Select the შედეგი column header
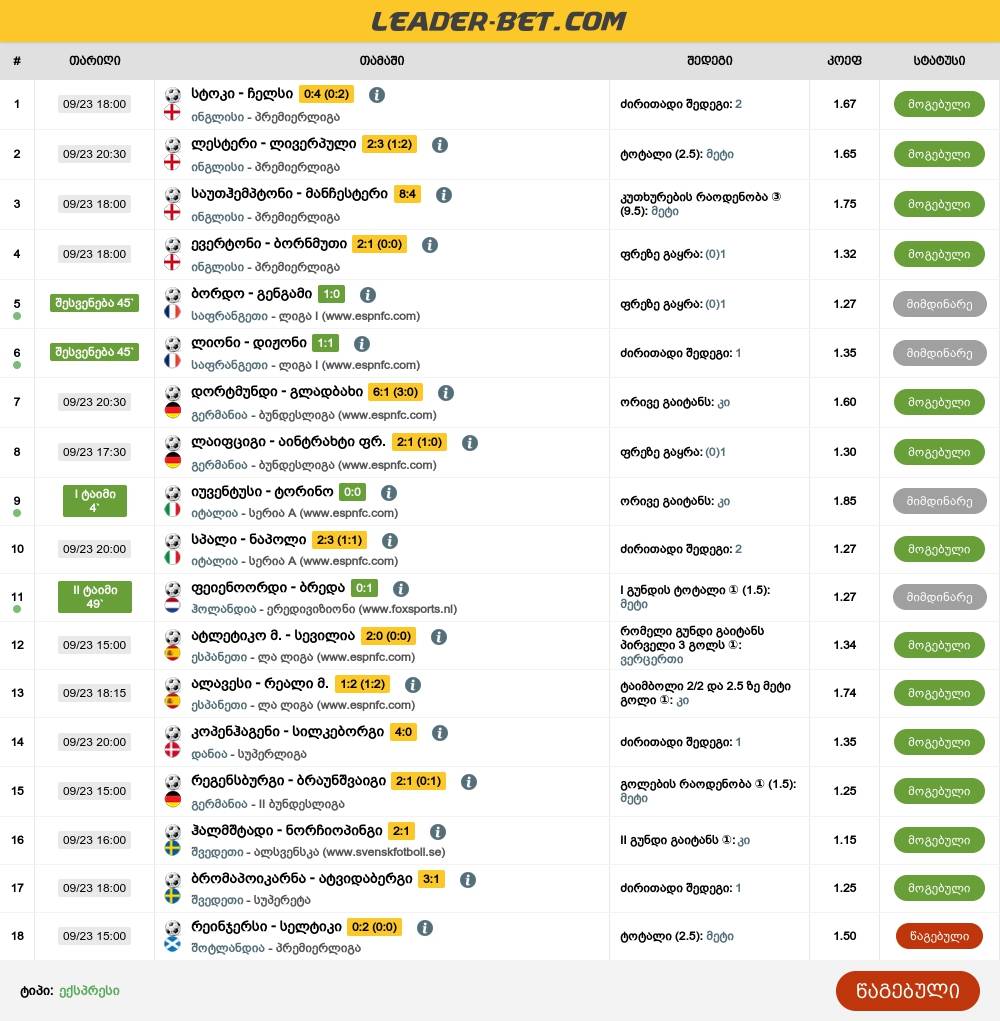This screenshot has height=1021, width=1000. click(710, 61)
